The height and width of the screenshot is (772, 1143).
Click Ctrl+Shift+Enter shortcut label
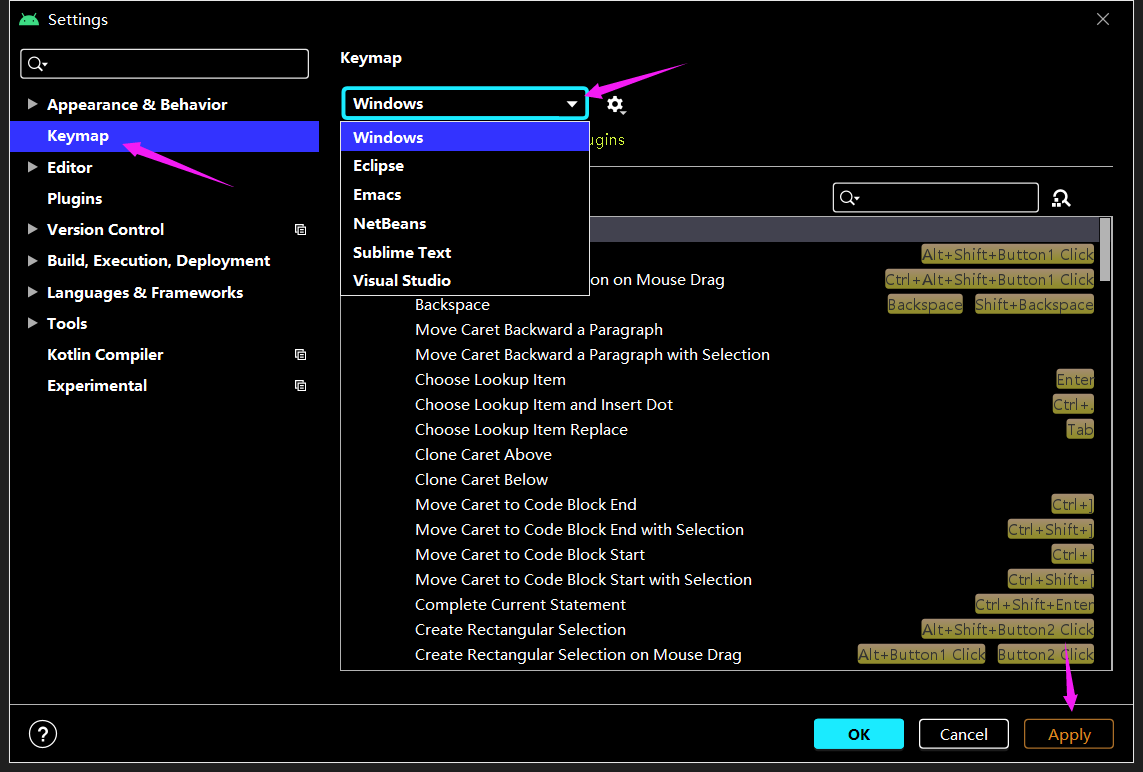click(1034, 604)
